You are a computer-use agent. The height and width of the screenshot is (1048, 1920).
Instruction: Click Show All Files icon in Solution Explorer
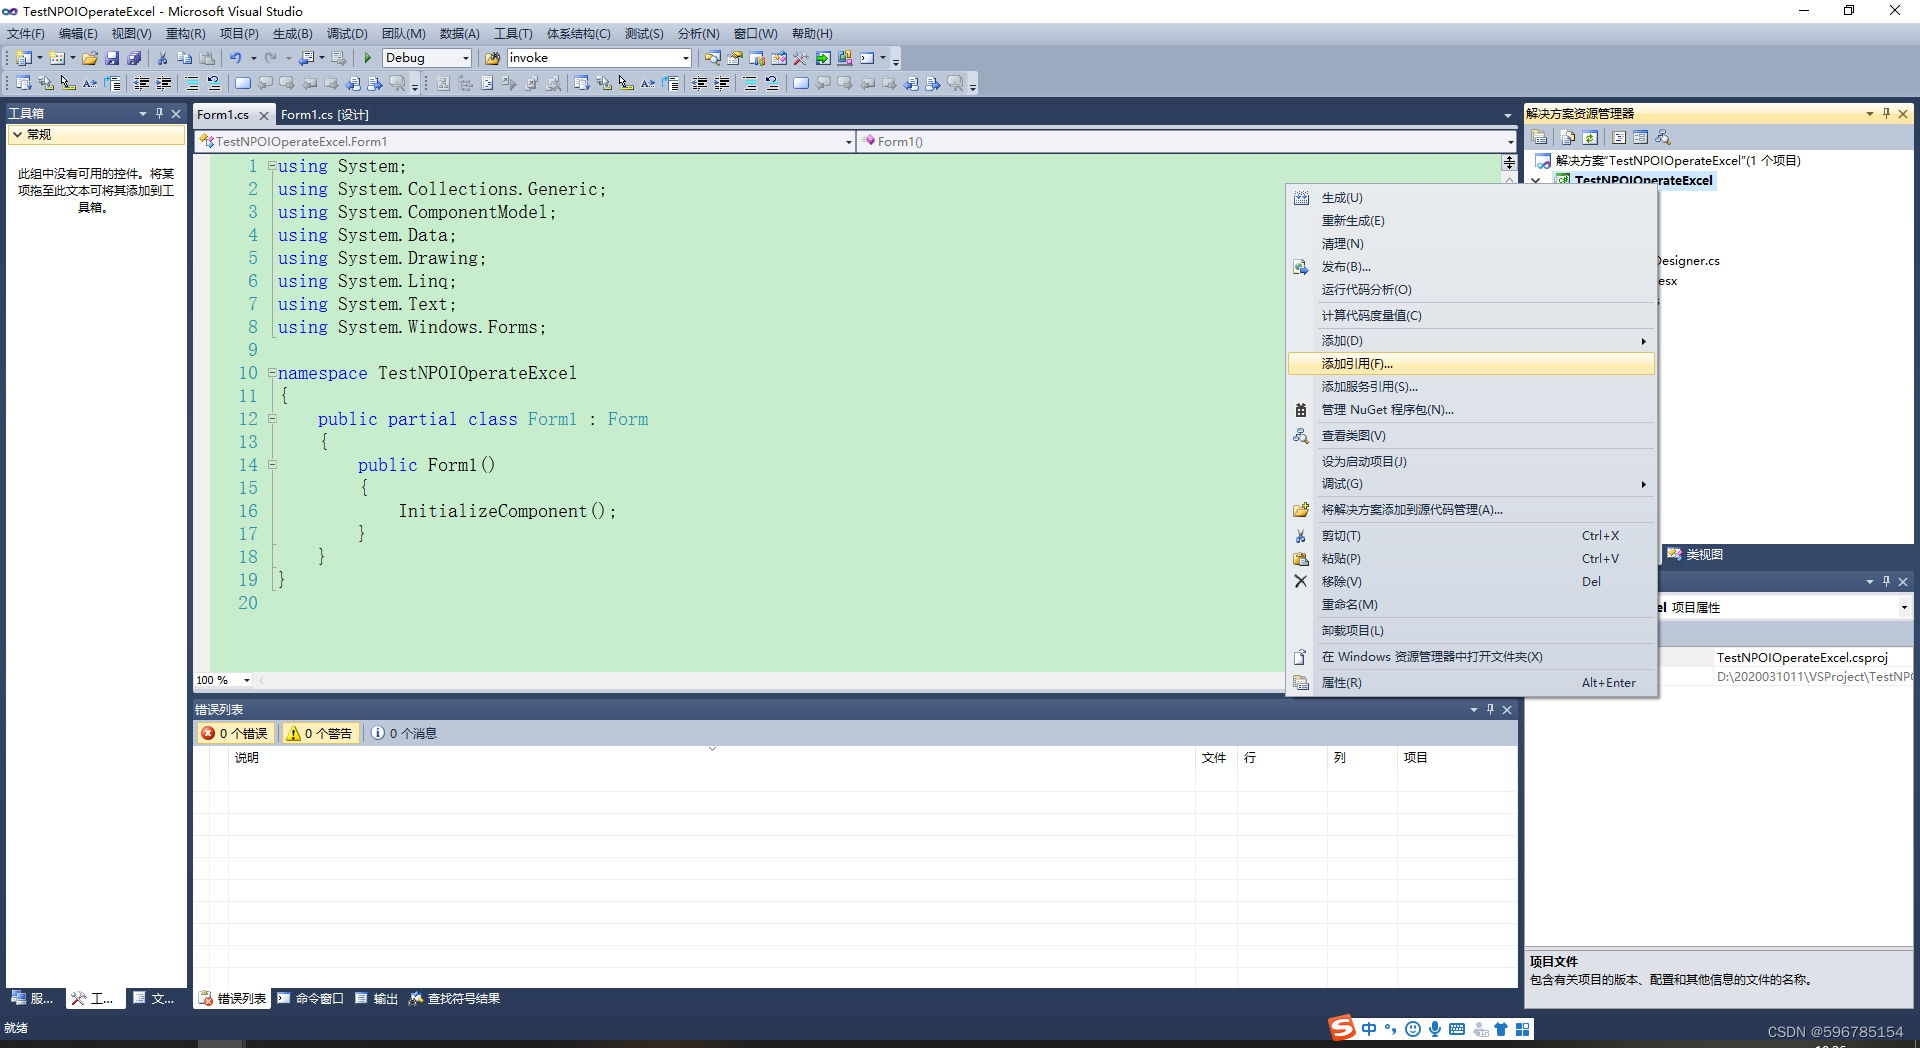click(x=1567, y=137)
